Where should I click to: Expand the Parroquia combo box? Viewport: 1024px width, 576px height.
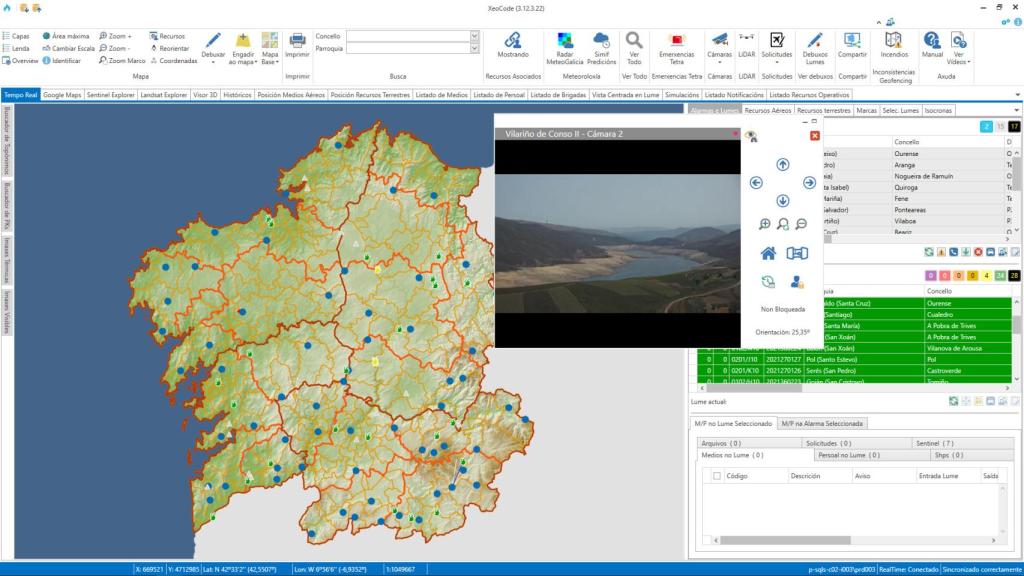474,47
